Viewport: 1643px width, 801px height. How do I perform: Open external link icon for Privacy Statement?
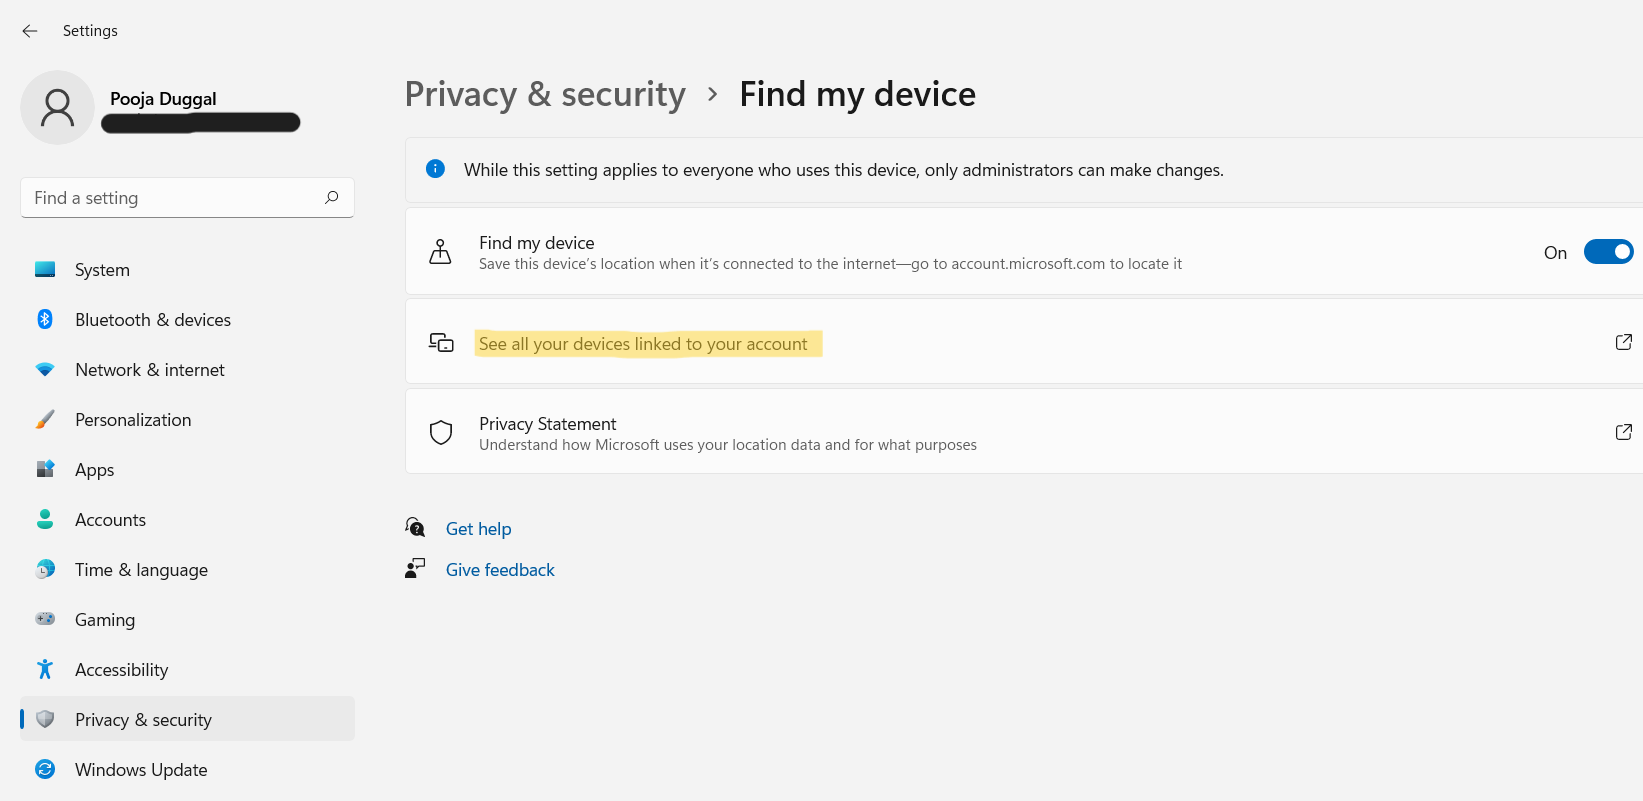1623,432
